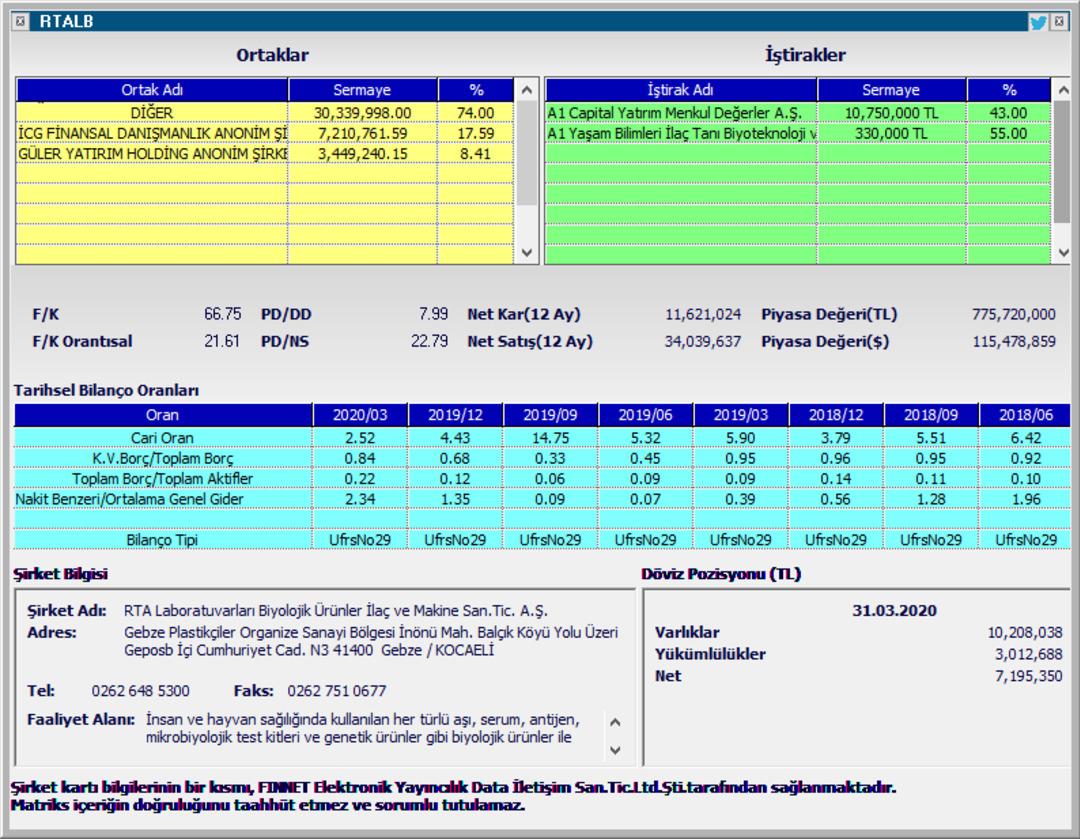
Task: Select Toplam Borç/Toplam Aktifler row label
Action: pyautogui.click(x=163, y=479)
